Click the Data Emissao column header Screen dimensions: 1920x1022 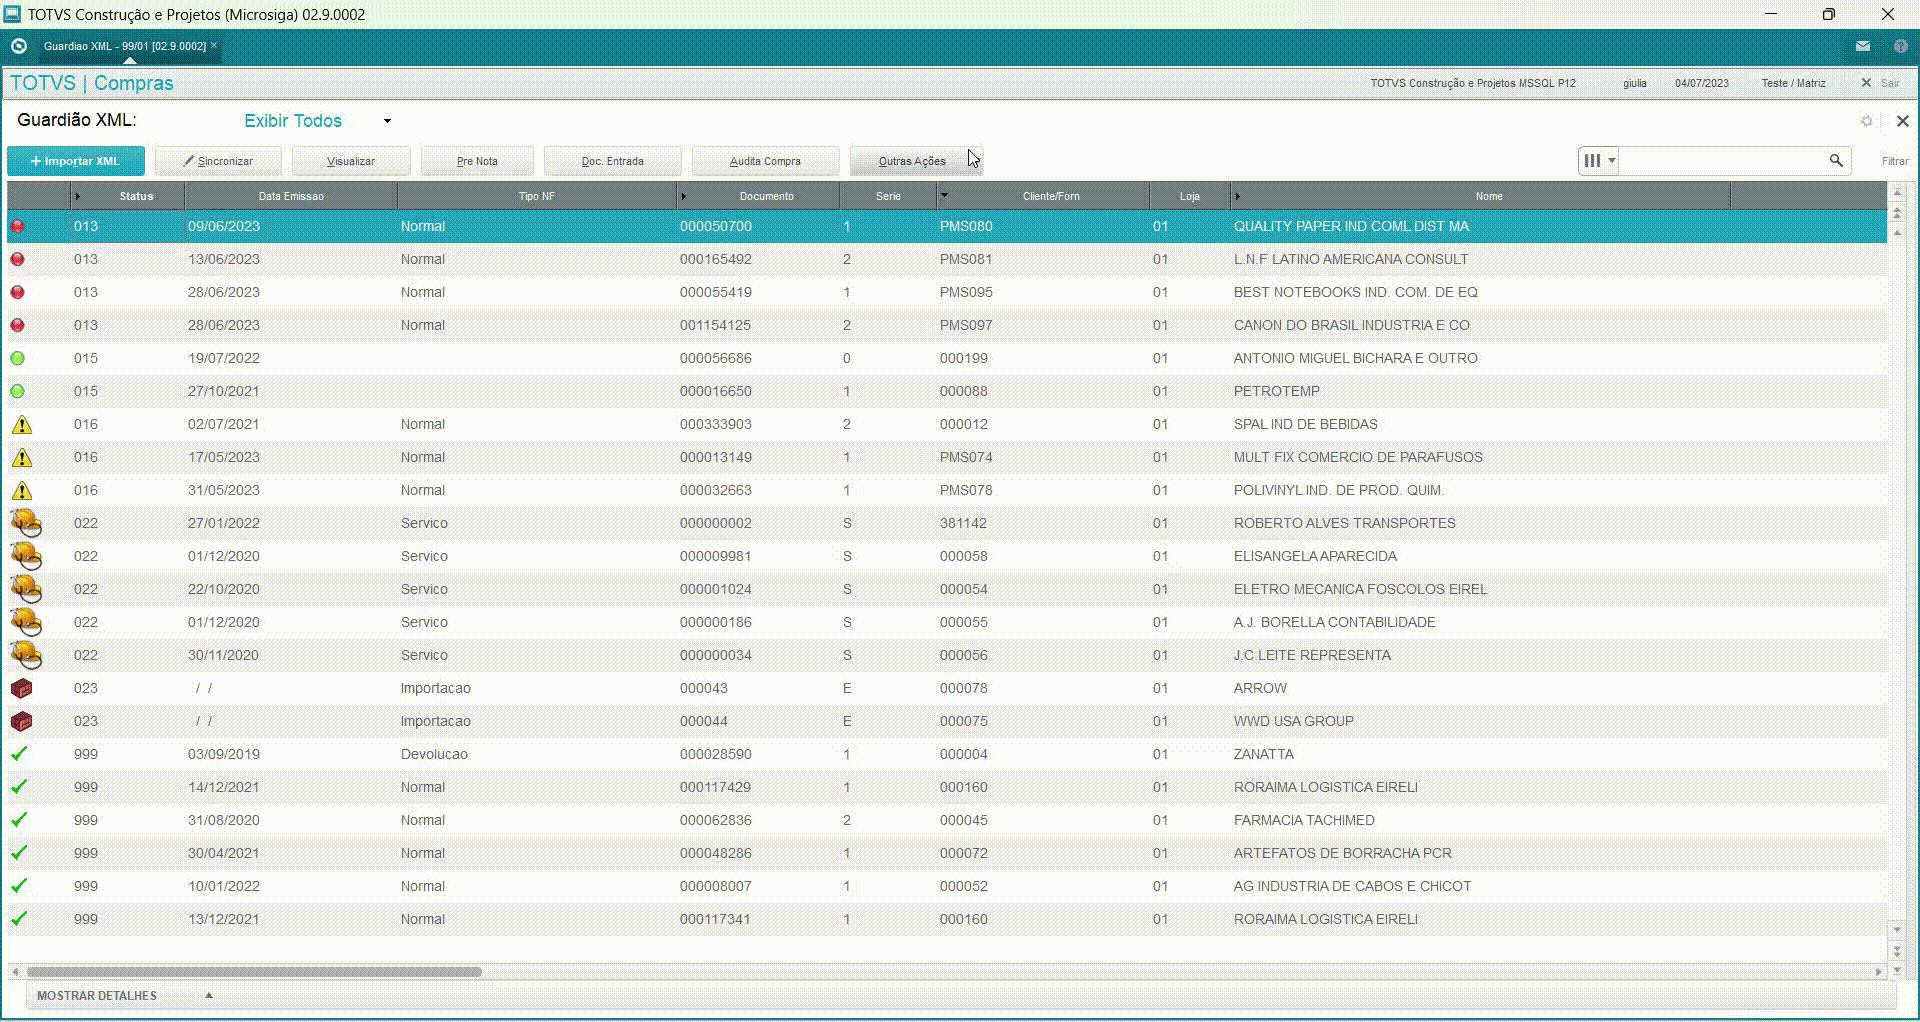pyautogui.click(x=291, y=196)
